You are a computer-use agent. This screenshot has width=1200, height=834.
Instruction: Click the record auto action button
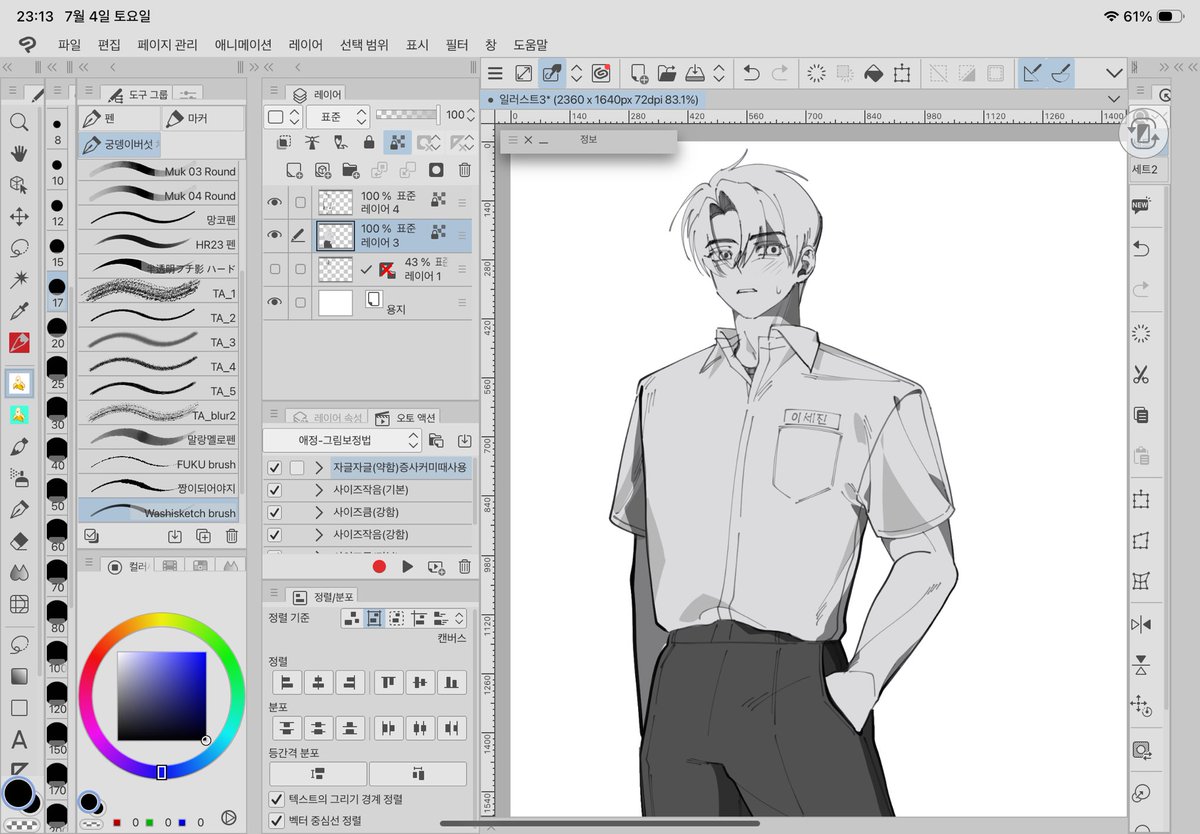(x=379, y=566)
